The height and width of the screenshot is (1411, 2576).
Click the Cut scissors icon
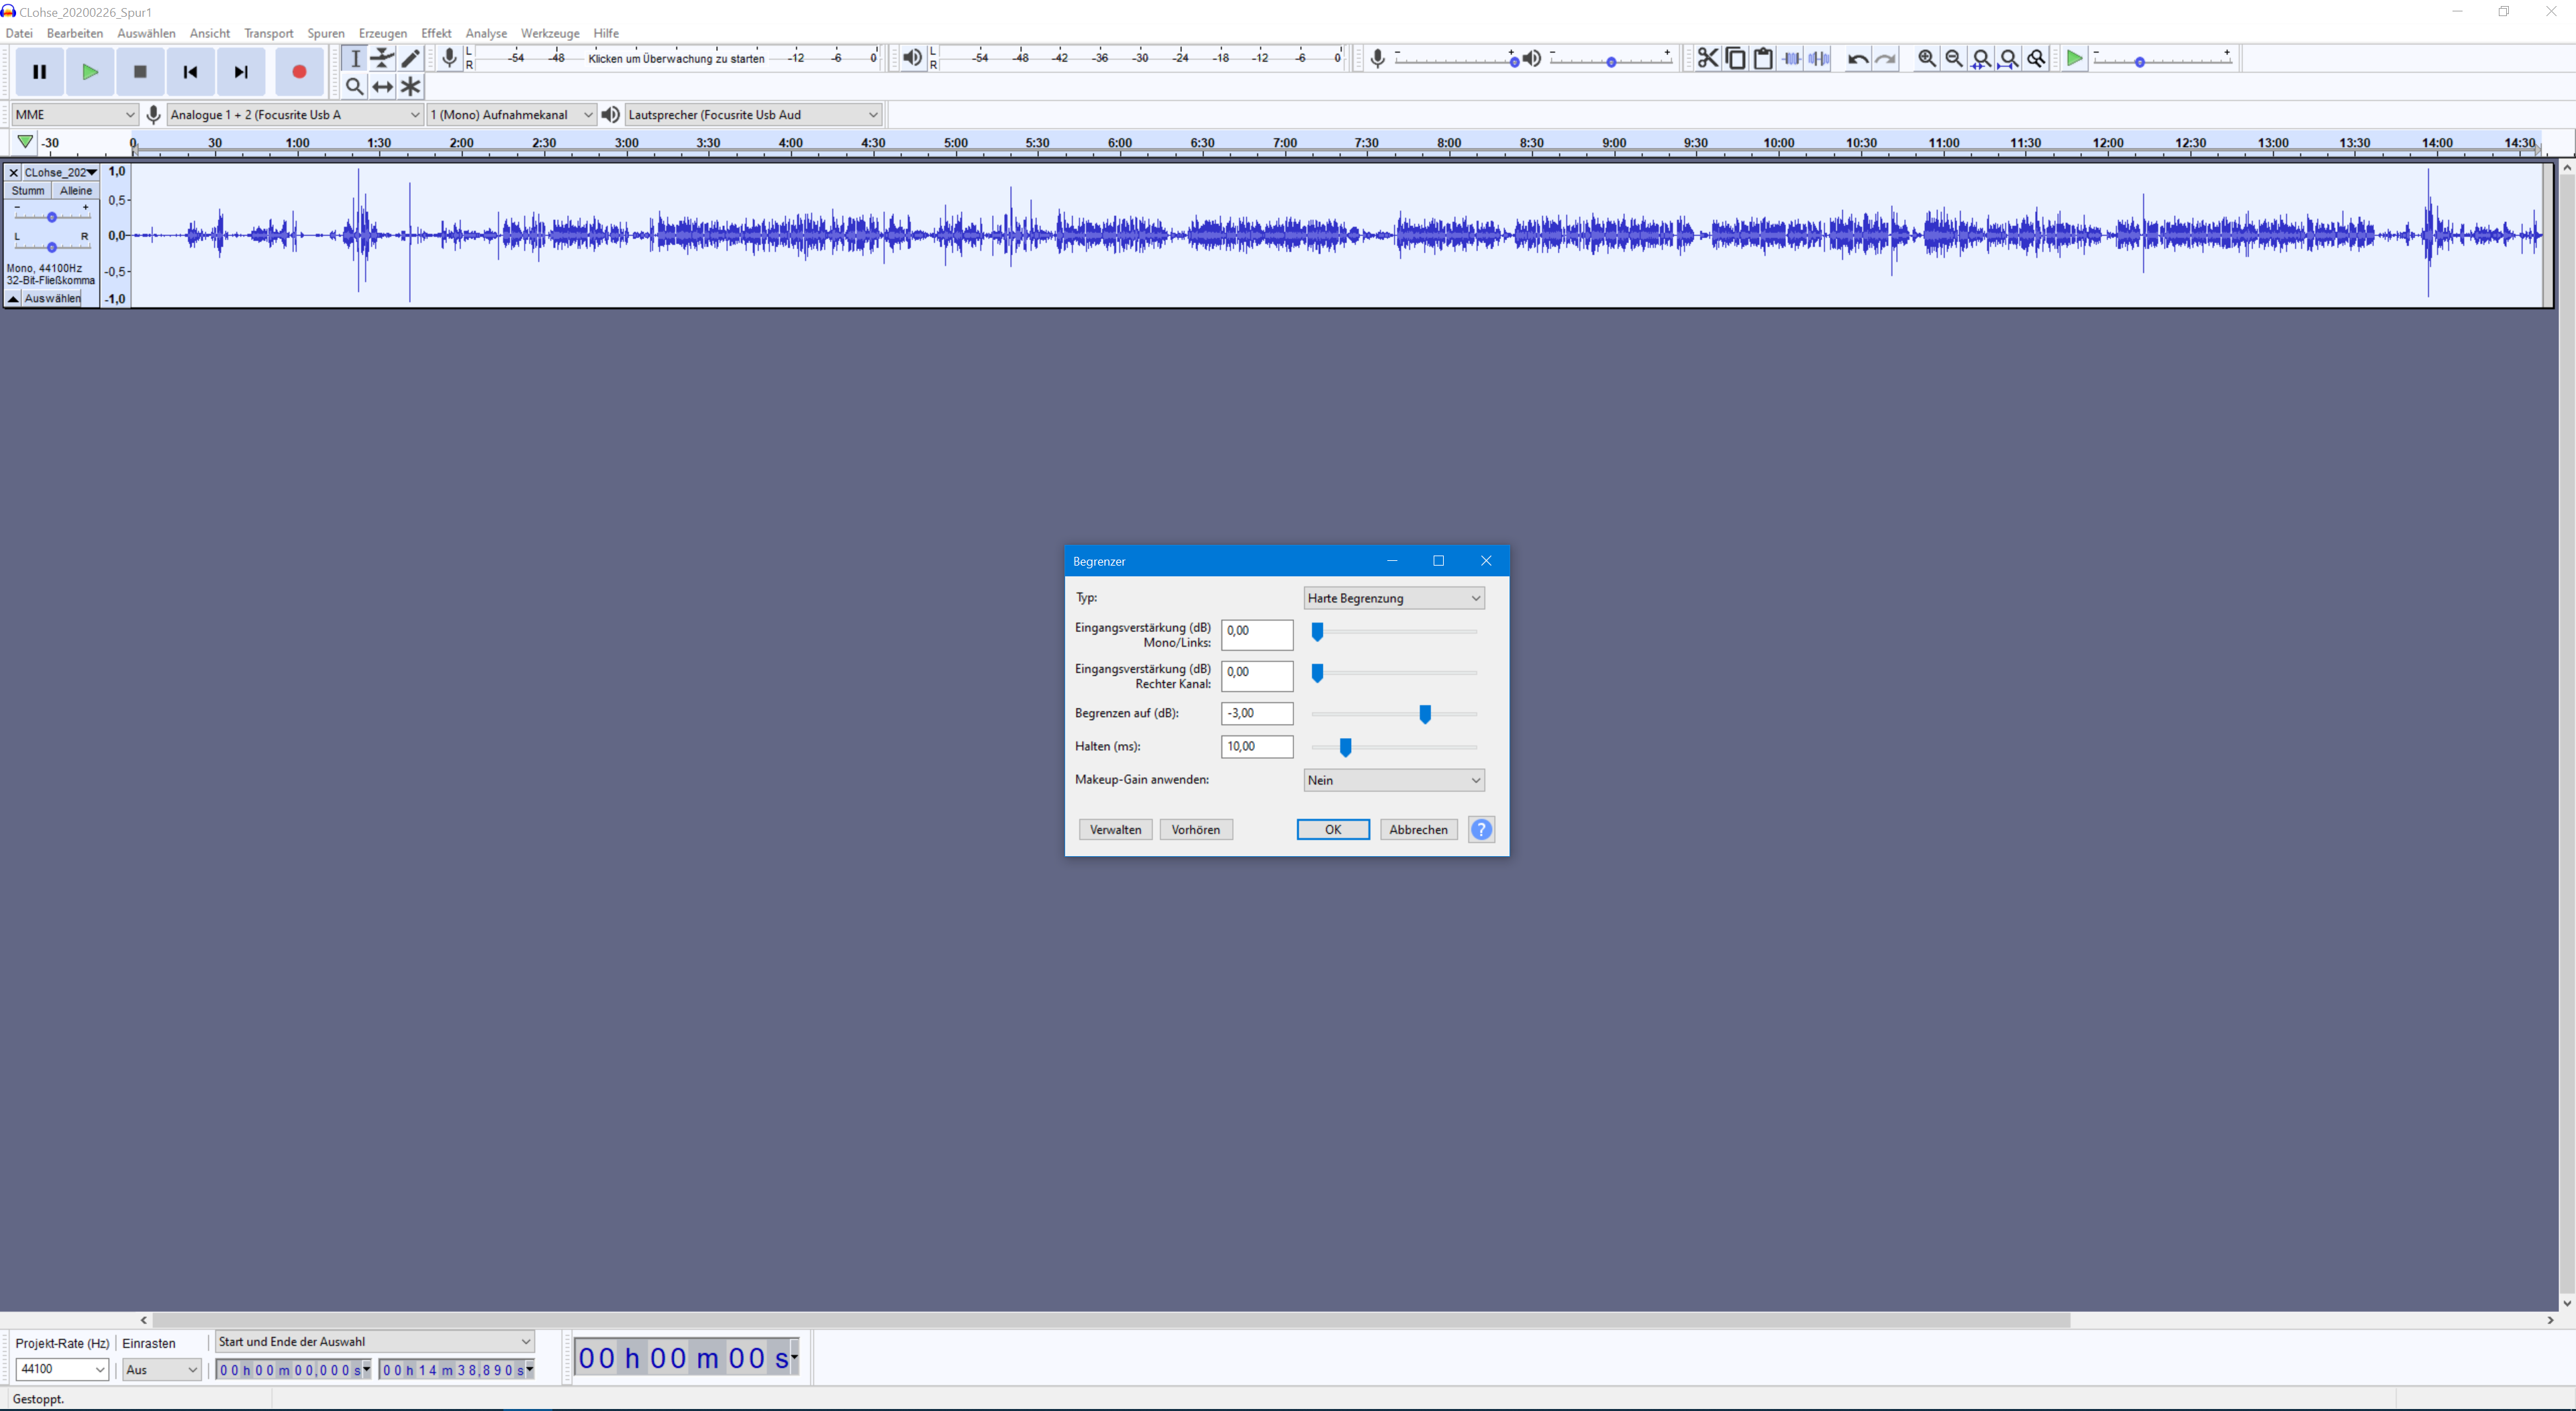pyautogui.click(x=1707, y=58)
